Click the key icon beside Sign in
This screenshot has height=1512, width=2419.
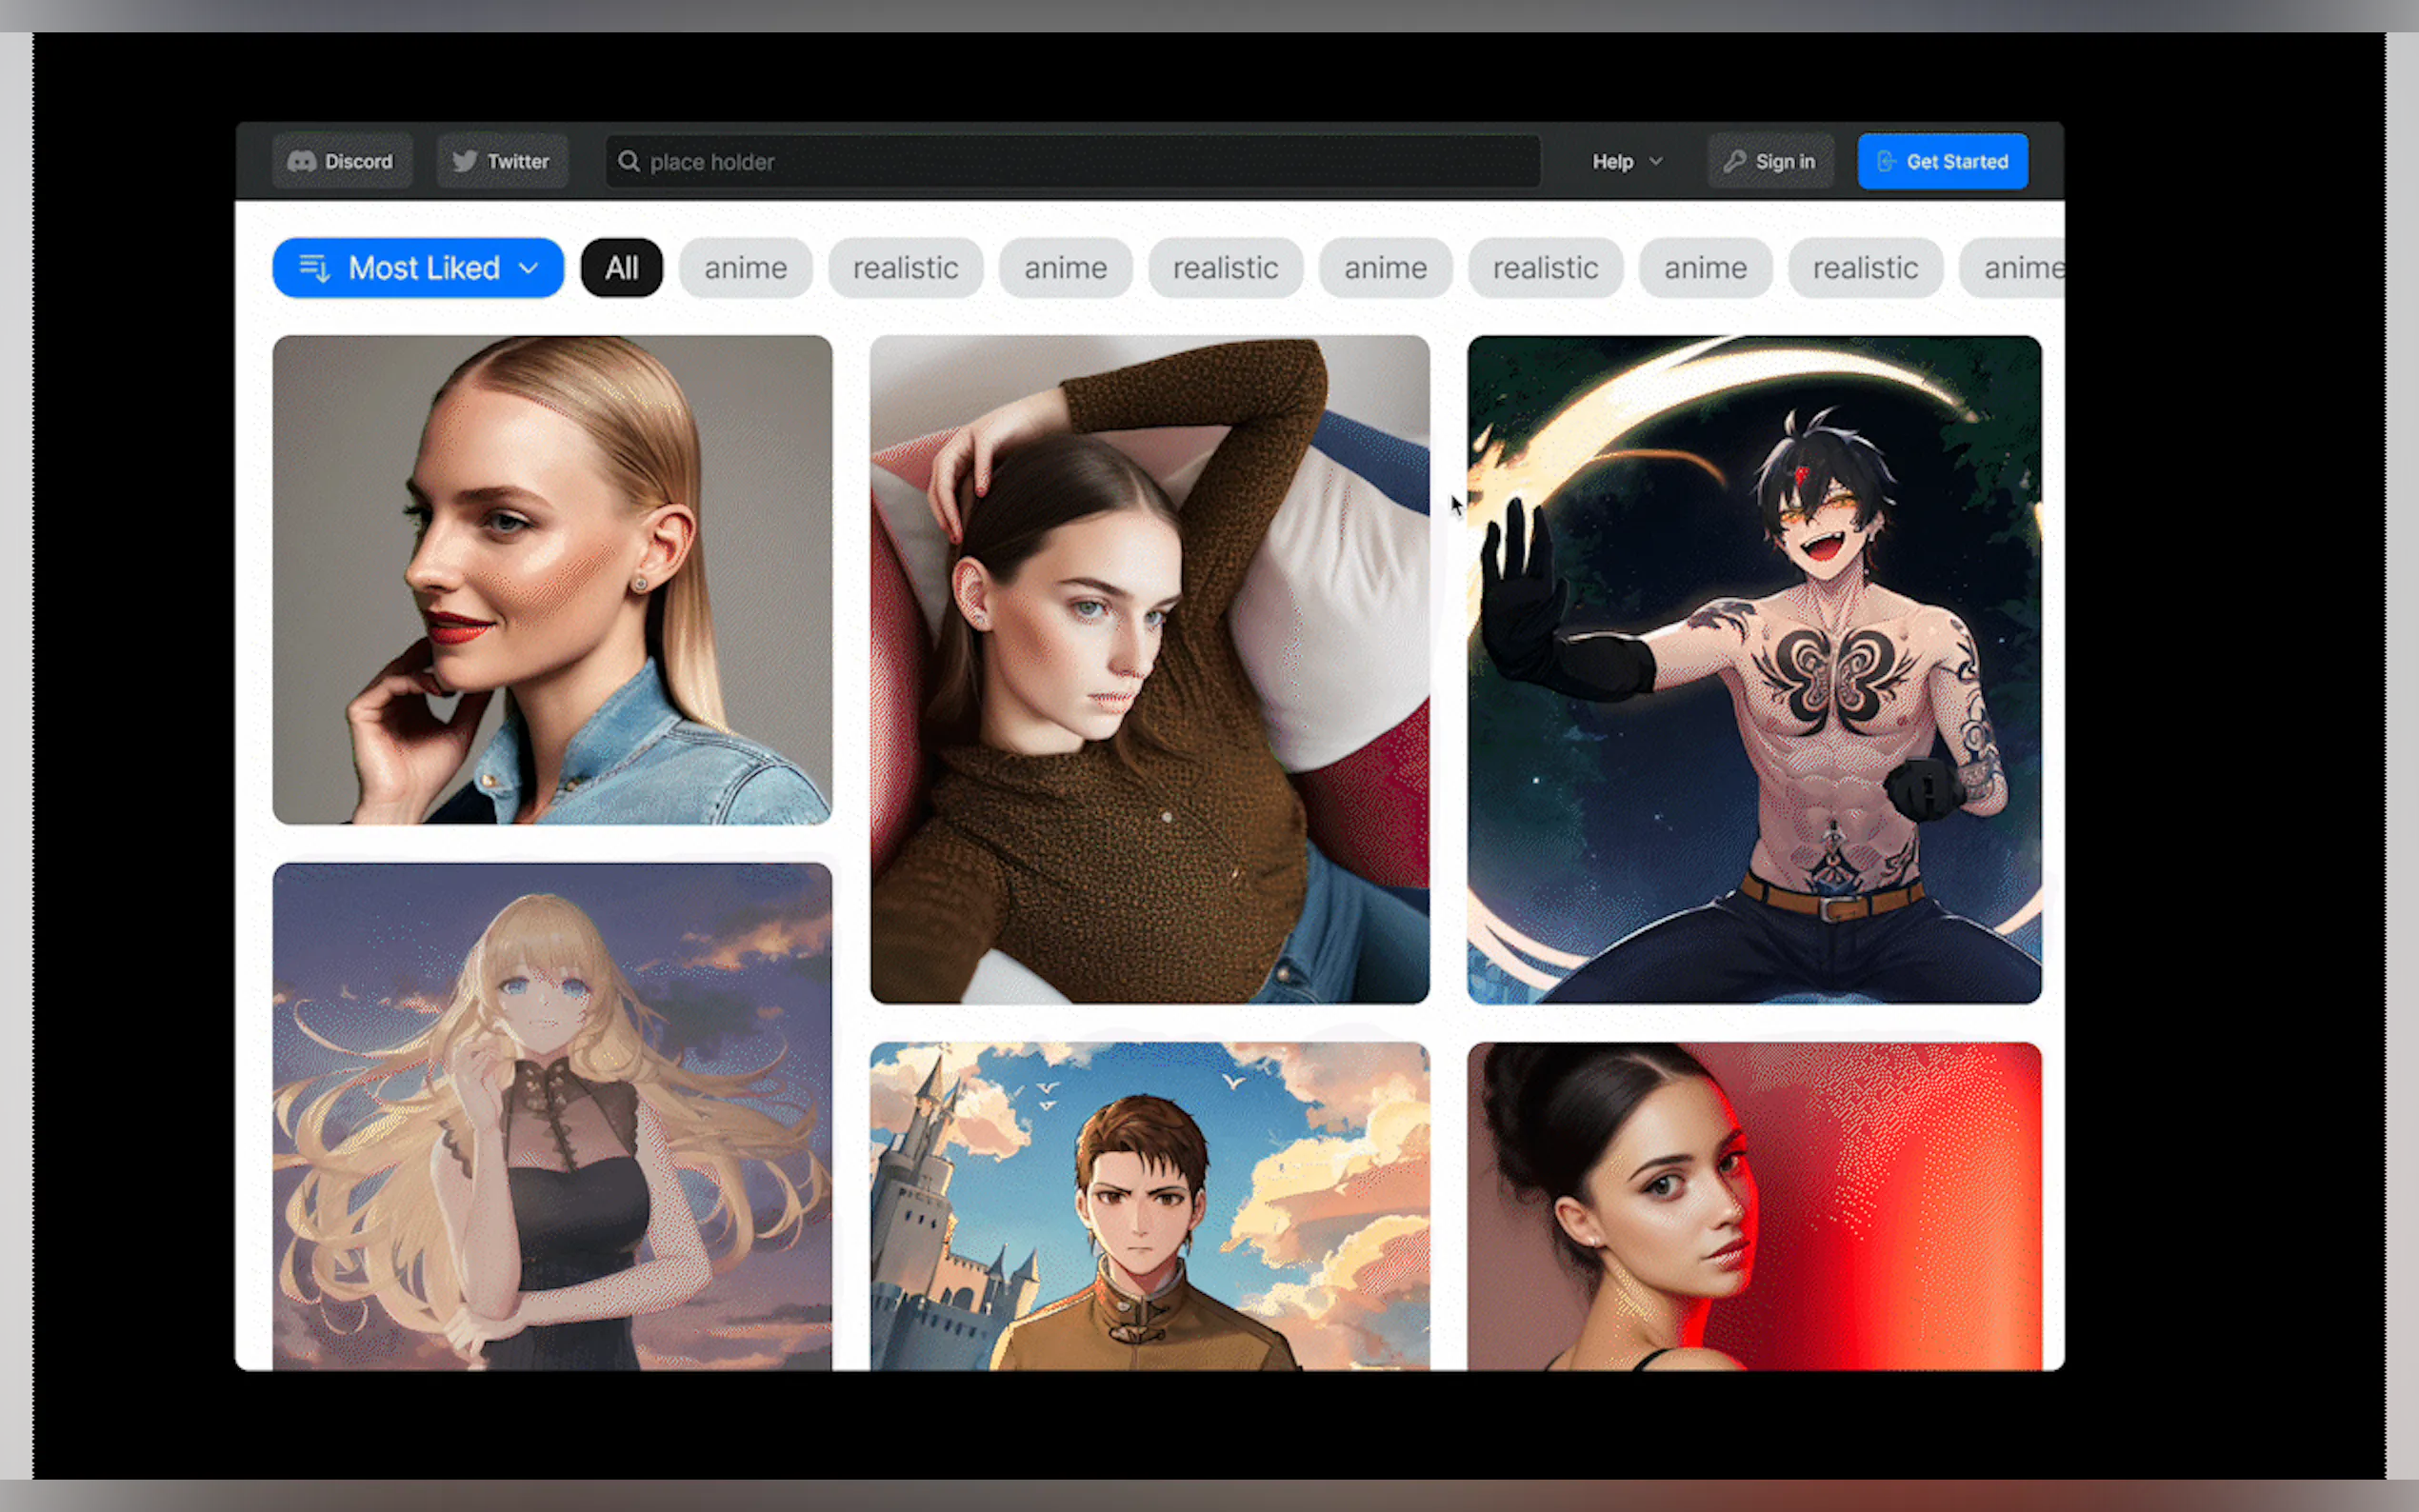click(x=1734, y=162)
